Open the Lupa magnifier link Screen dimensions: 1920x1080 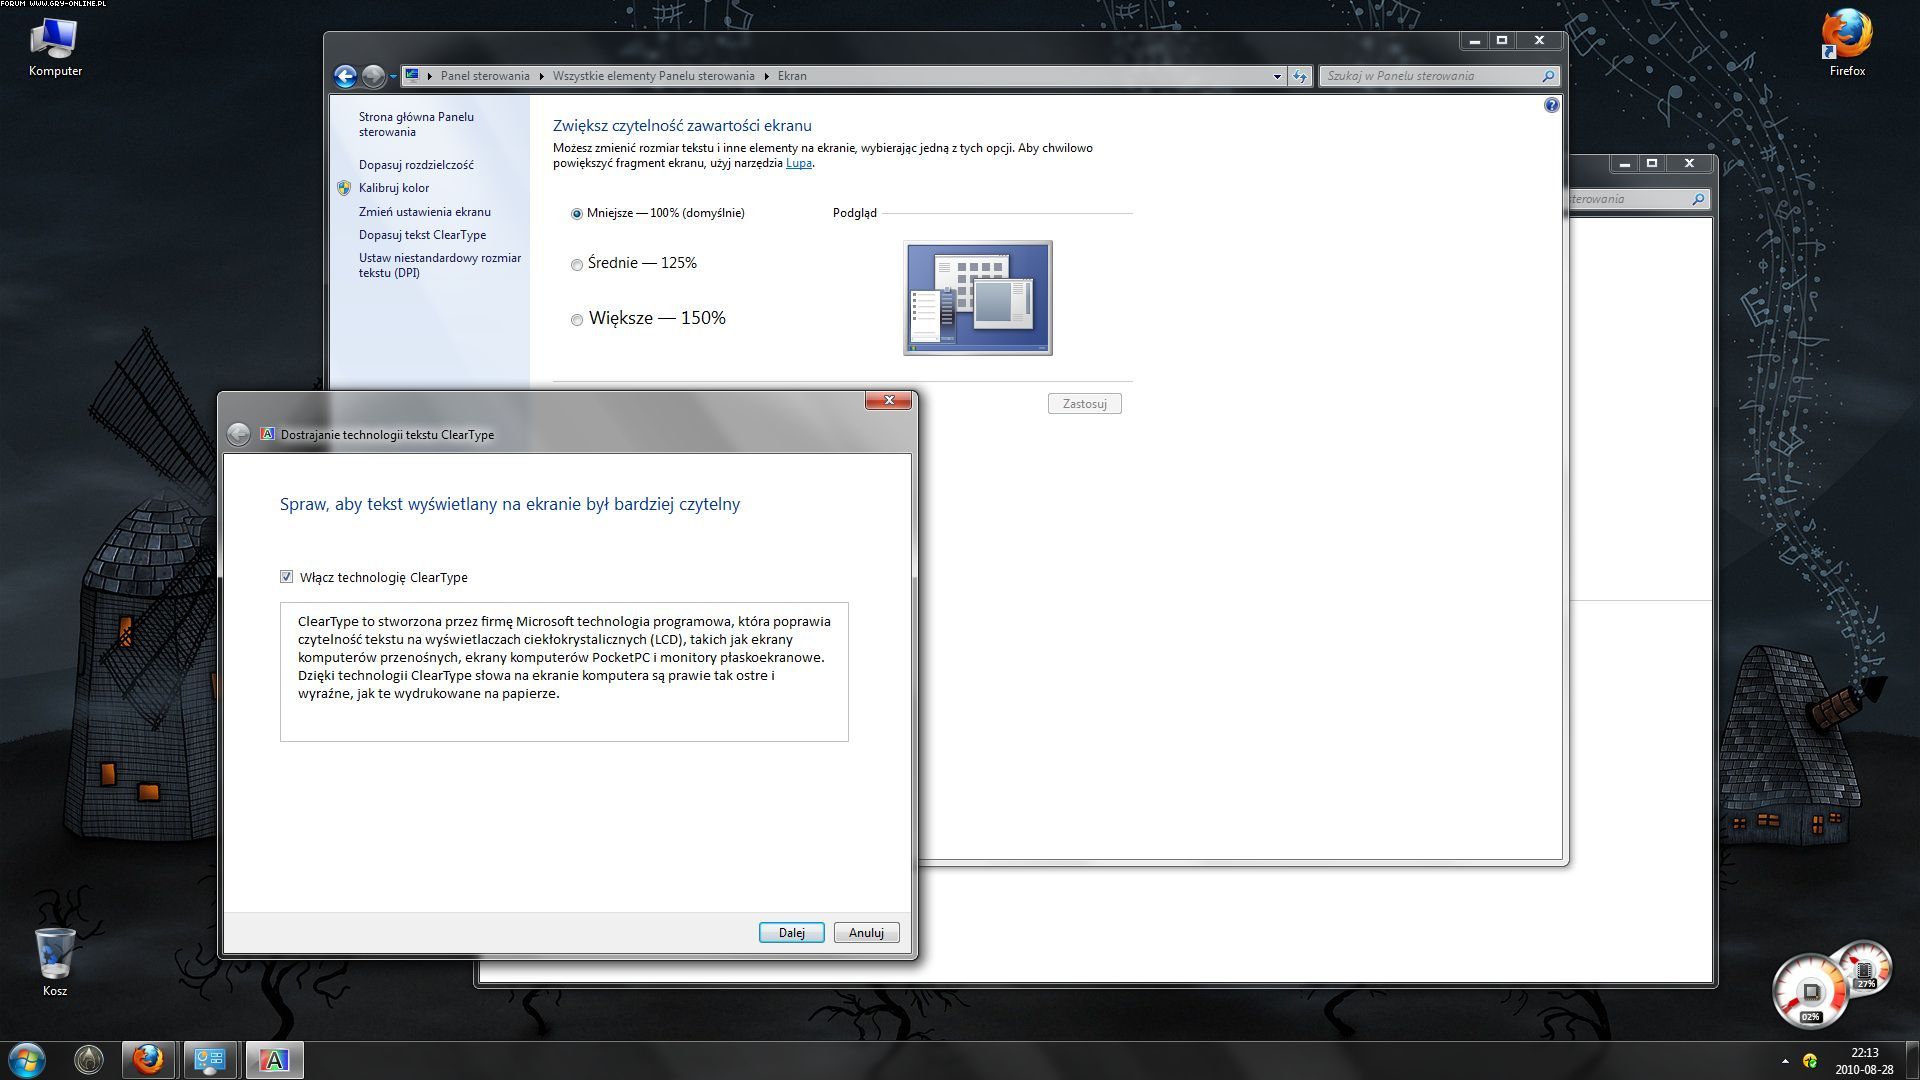point(798,163)
